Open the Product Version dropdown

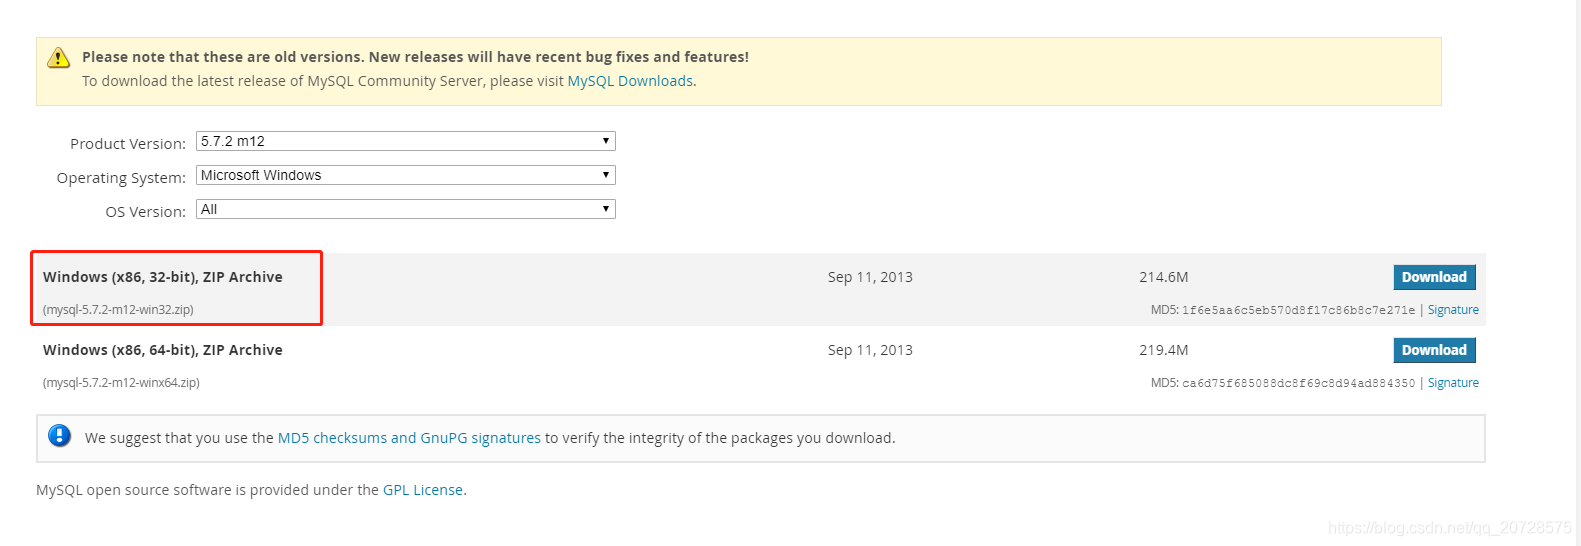click(405, 141)
